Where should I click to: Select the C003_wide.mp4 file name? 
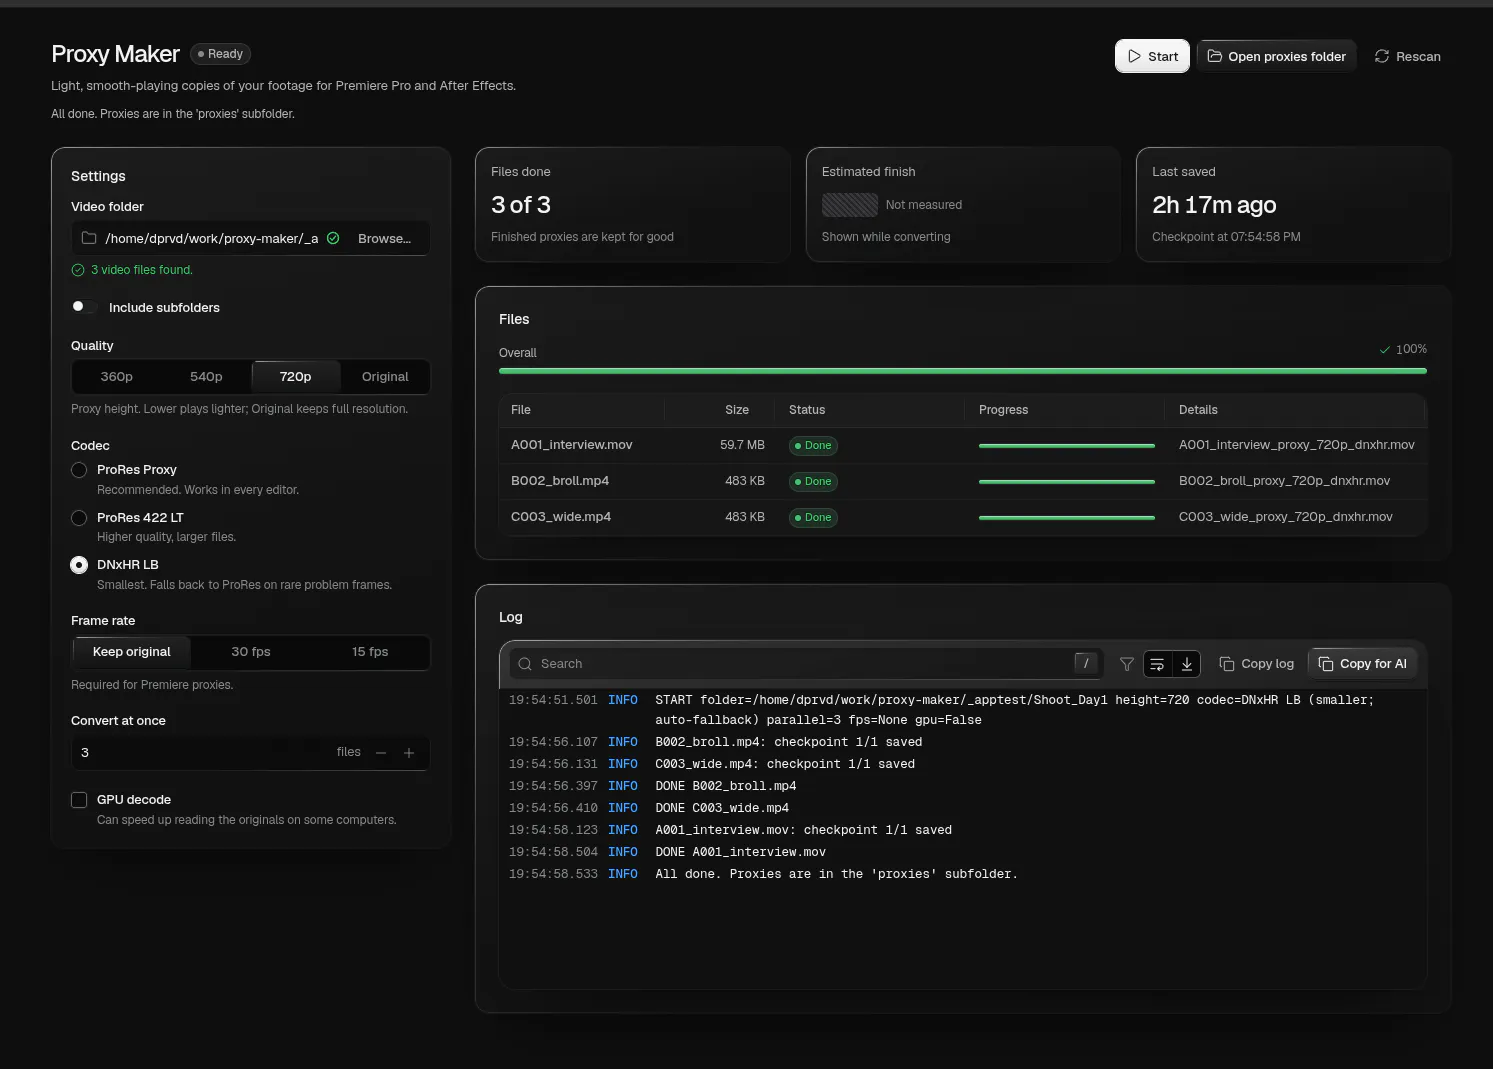561,517
